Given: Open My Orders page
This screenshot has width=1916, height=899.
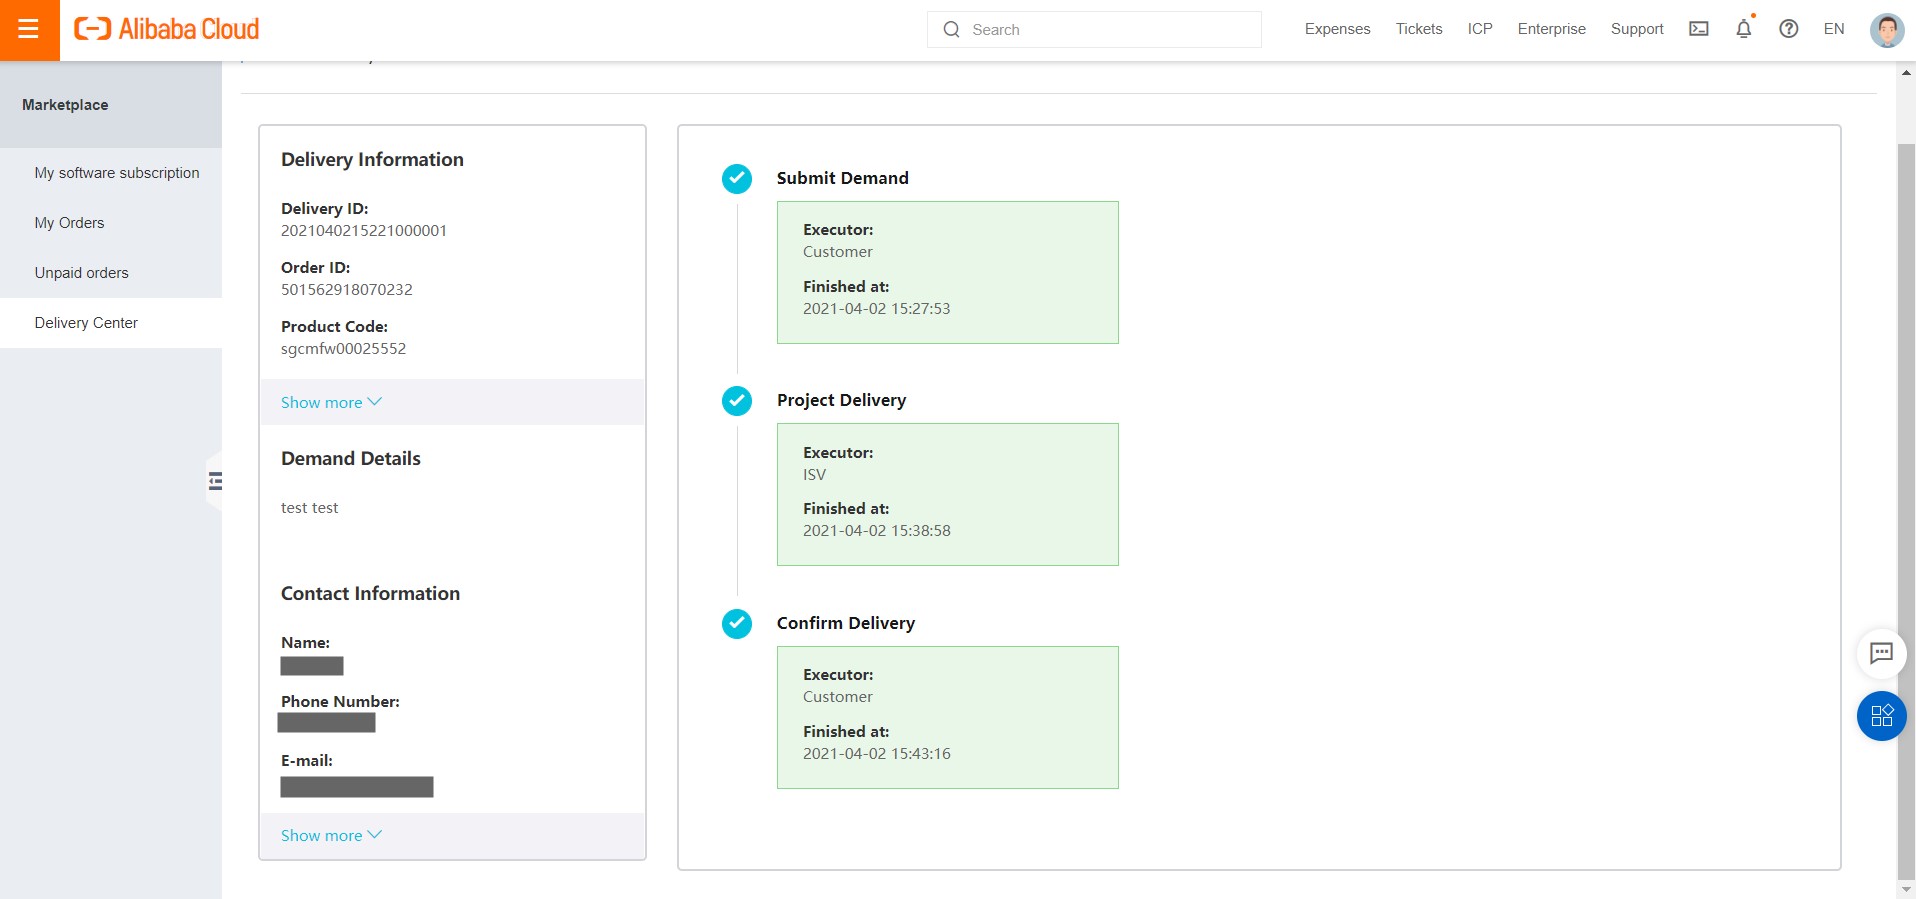Looking at the screenshot, I should 69,223.
